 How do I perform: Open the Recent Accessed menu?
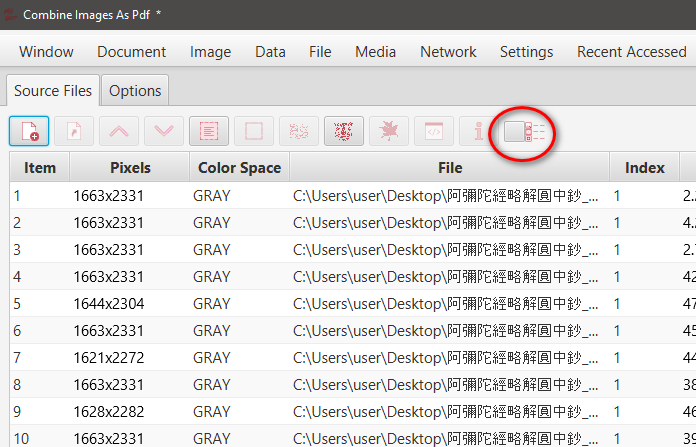[632, 52]
